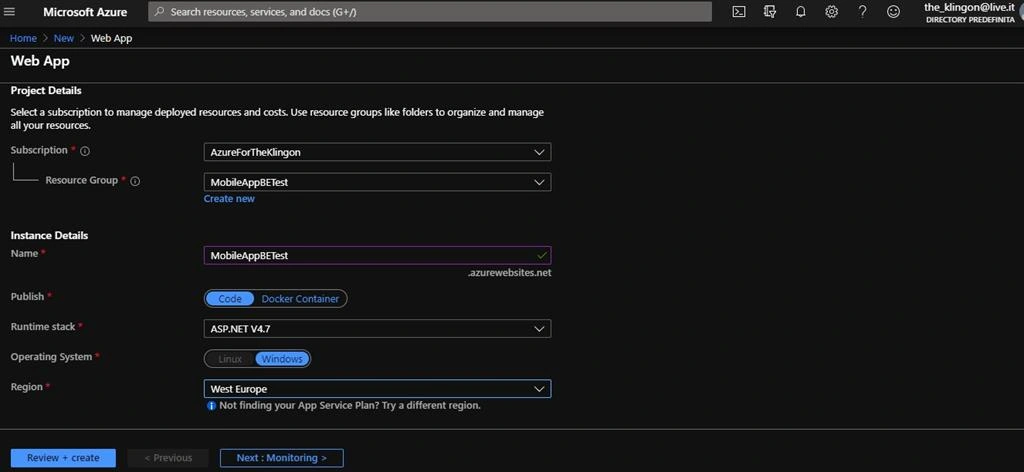
Task: Click the Runtime stack label
Action: click(x=43, y=326)
